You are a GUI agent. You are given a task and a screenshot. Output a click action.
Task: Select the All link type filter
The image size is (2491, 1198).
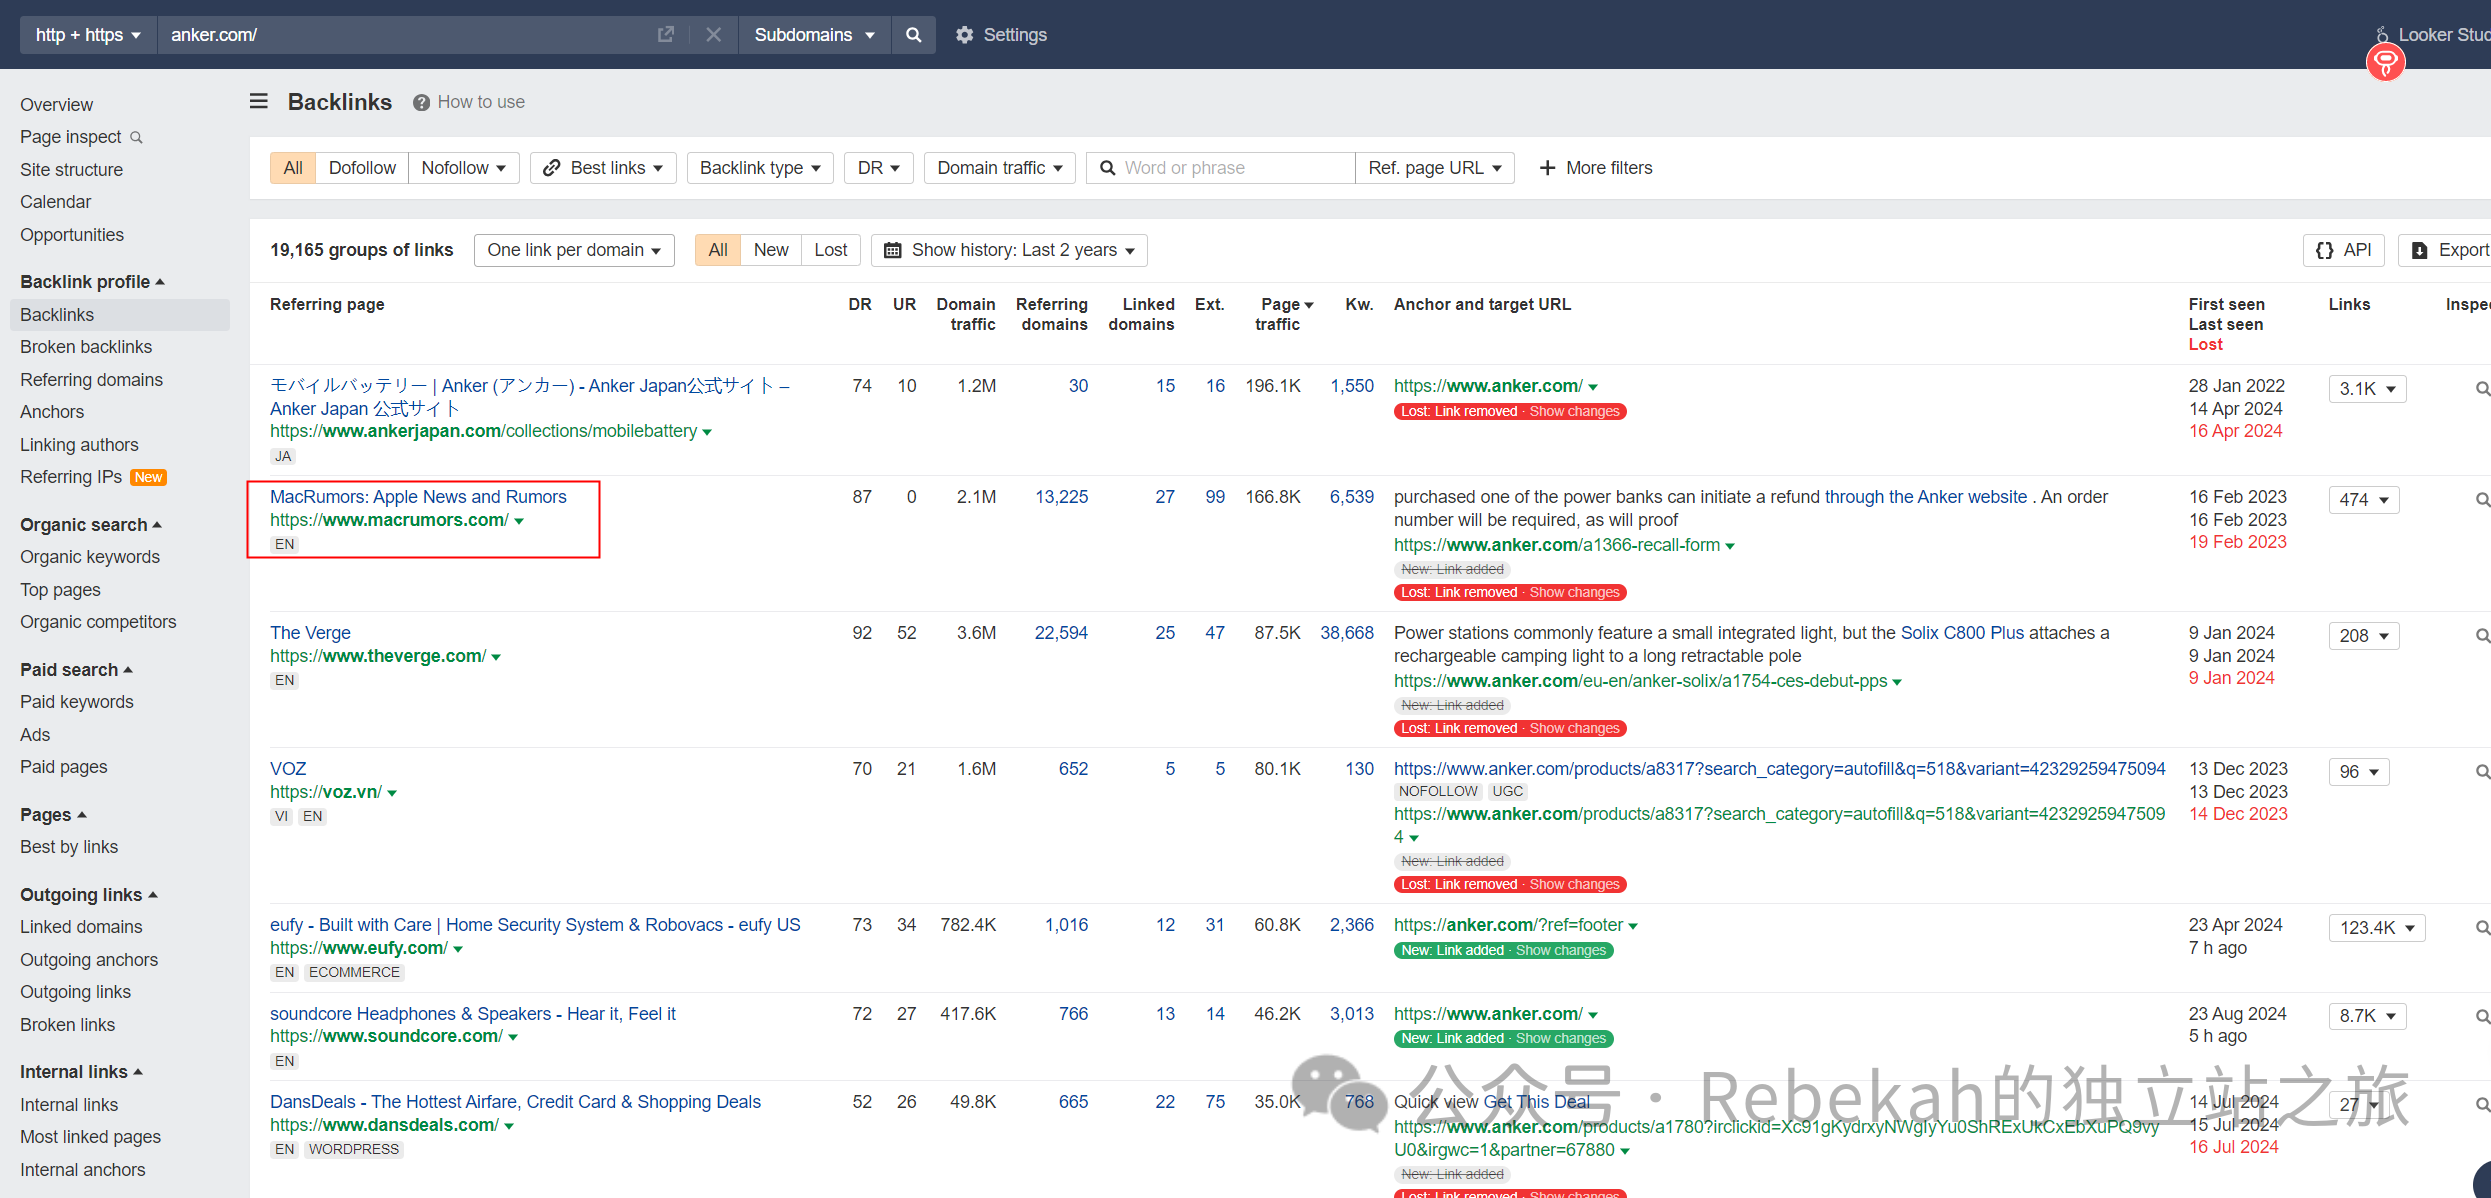[293, 168]
